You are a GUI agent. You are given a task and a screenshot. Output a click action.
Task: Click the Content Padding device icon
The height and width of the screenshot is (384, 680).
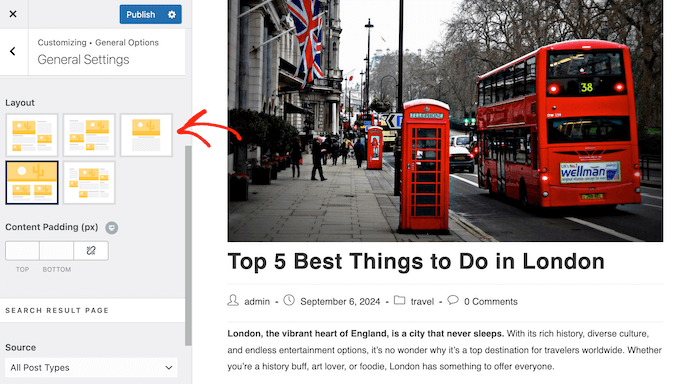pos(111,227)
